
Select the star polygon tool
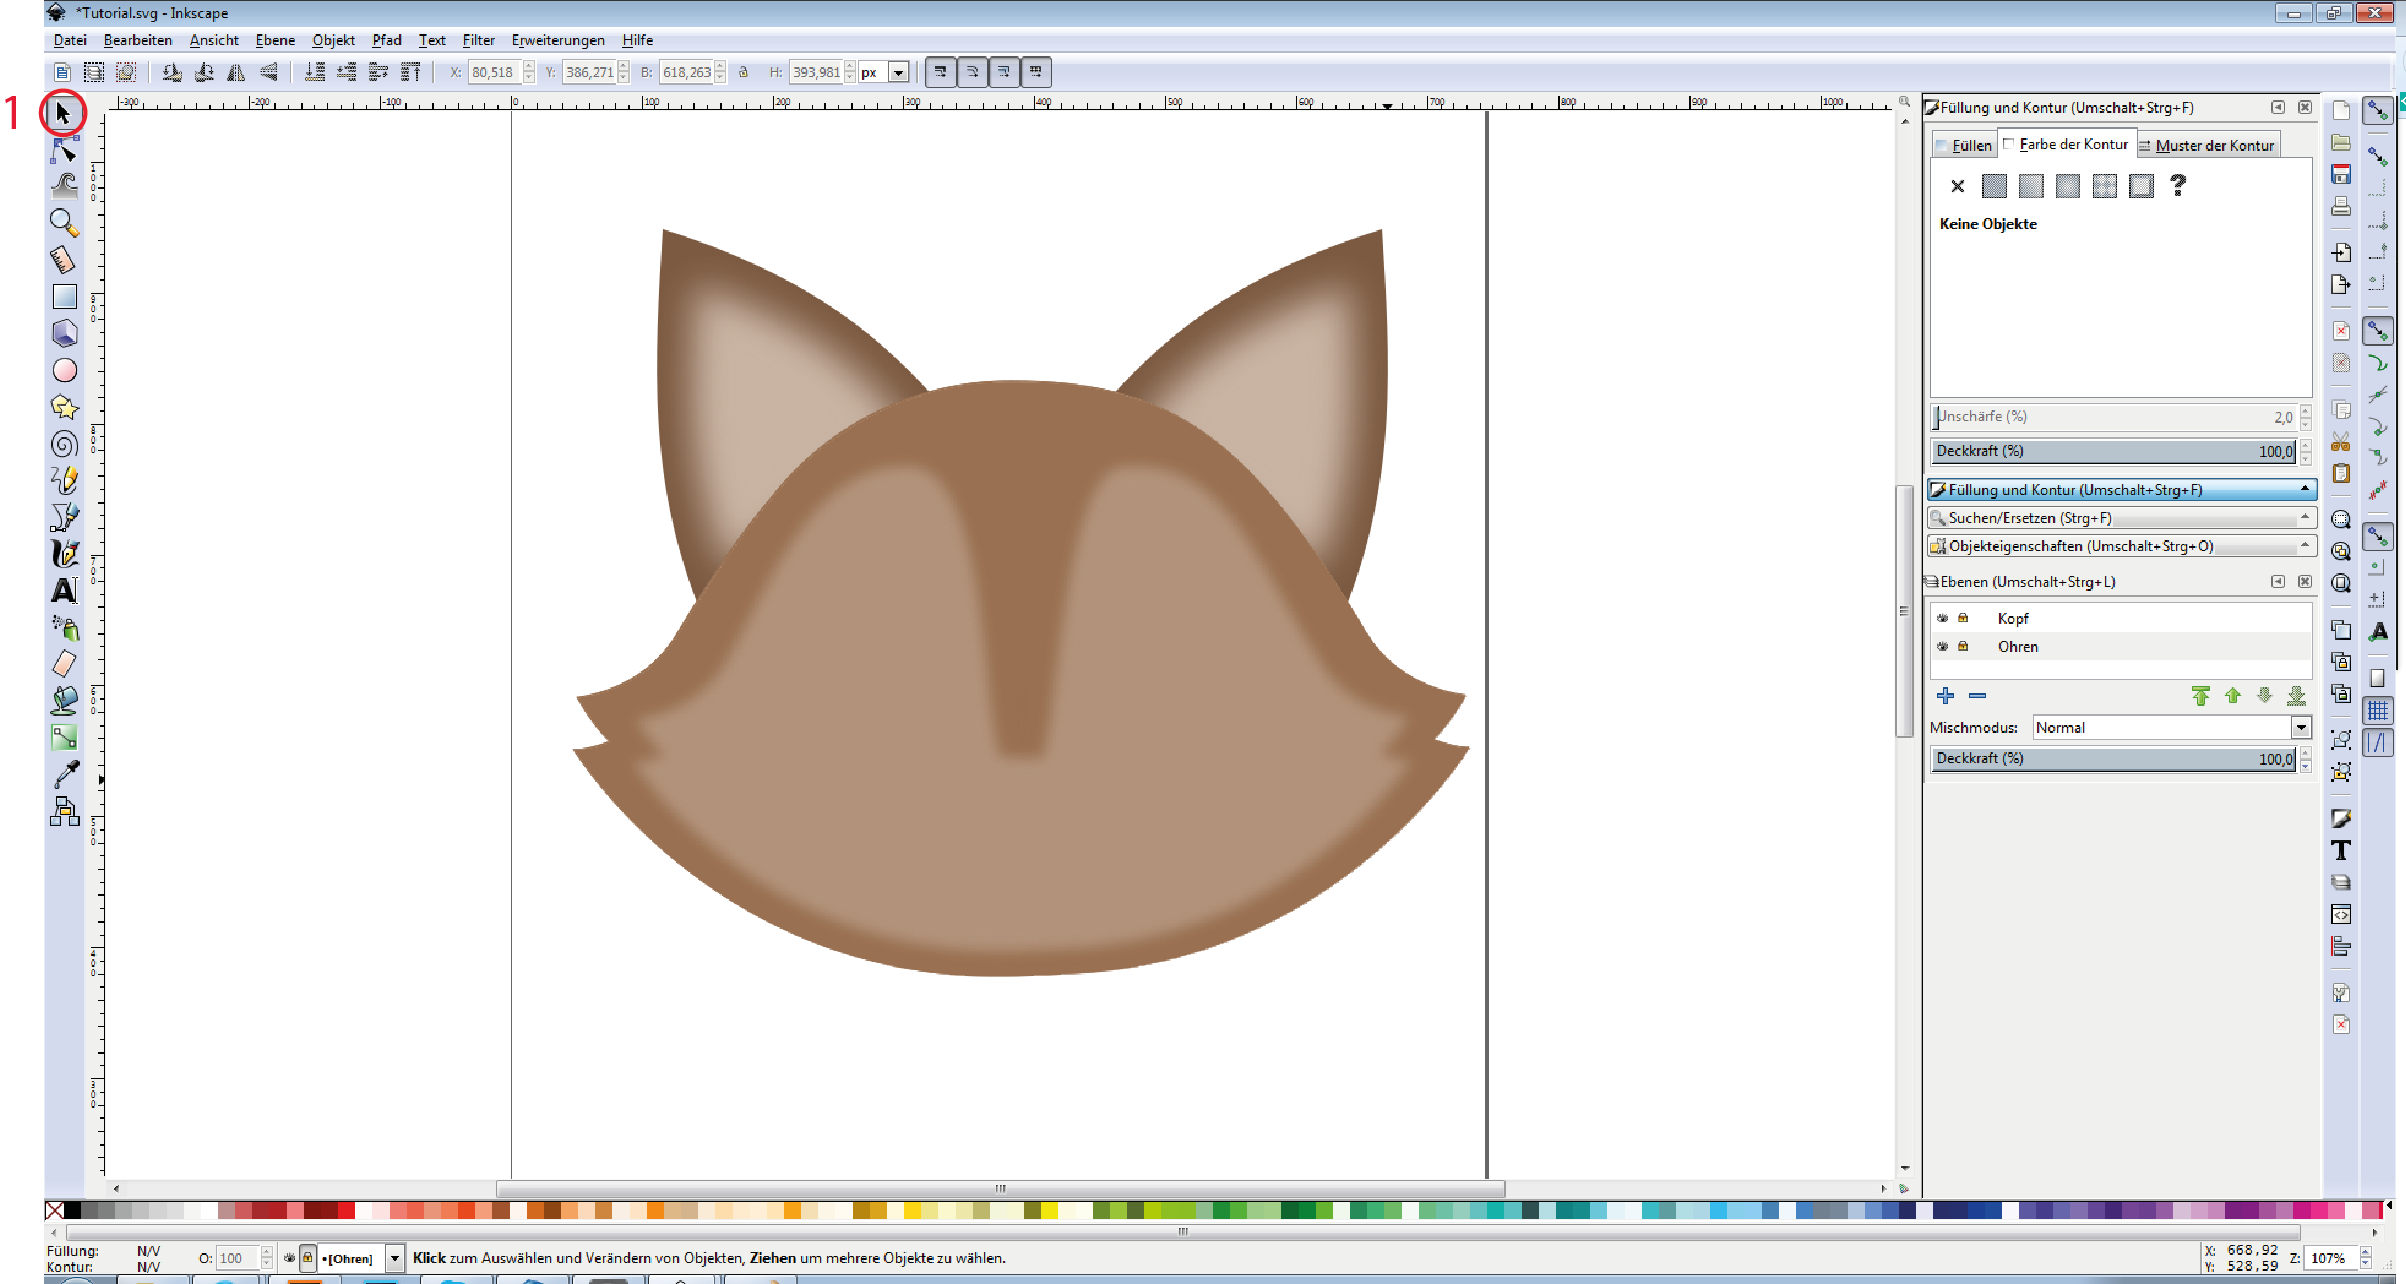(64, 407)
